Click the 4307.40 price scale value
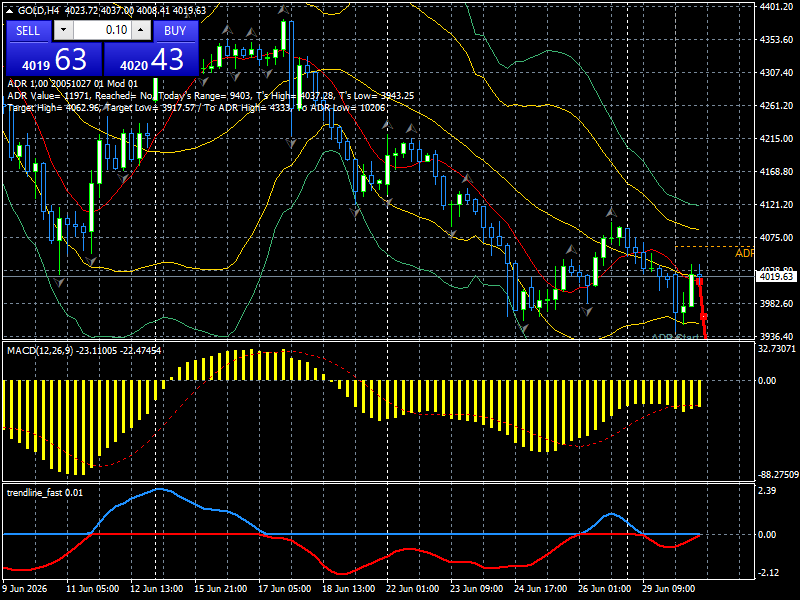The image size is (800, 600). [776, 73]
